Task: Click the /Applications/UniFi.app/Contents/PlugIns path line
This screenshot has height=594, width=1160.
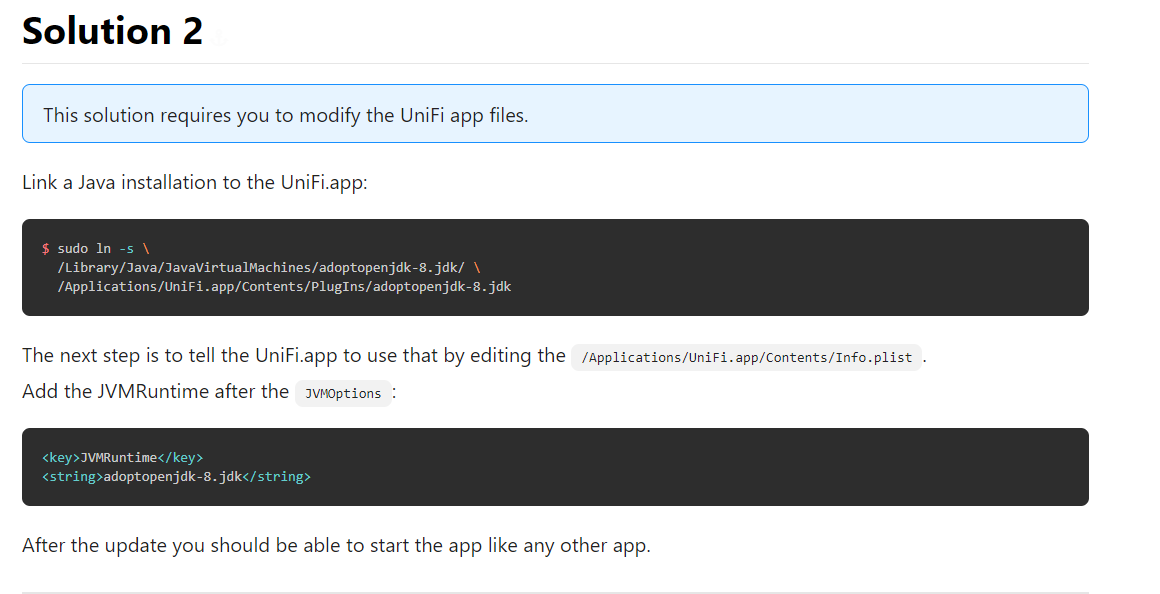Action: point(284,286)
